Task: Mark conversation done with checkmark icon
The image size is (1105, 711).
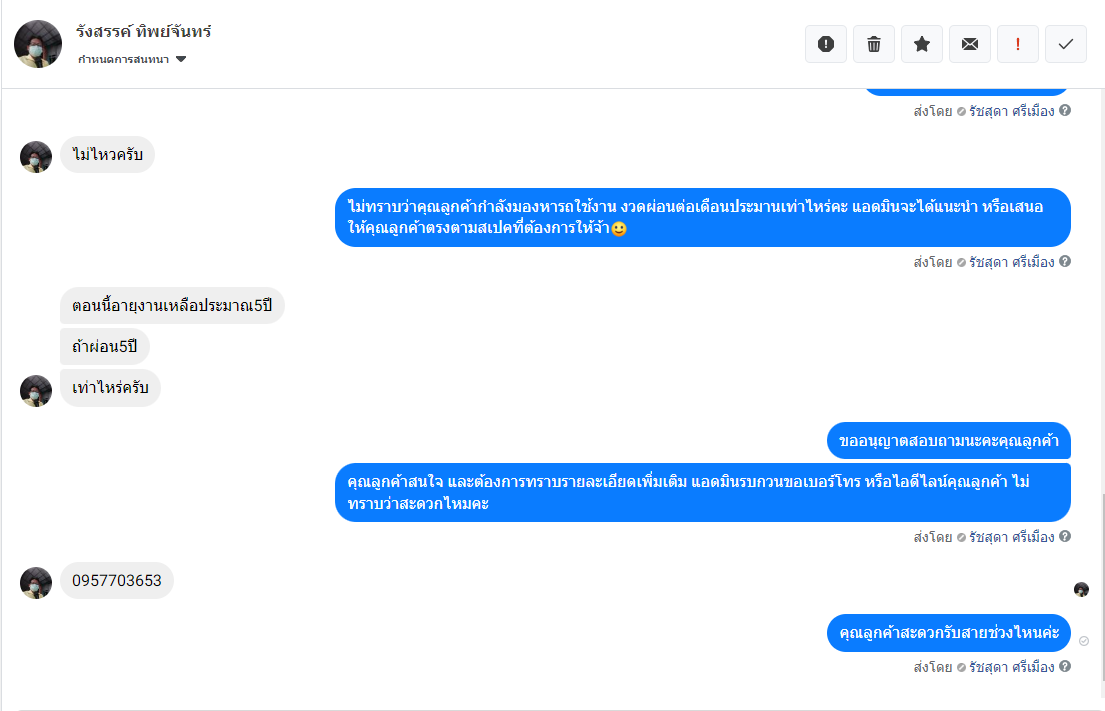Action: coord(1066,44)
